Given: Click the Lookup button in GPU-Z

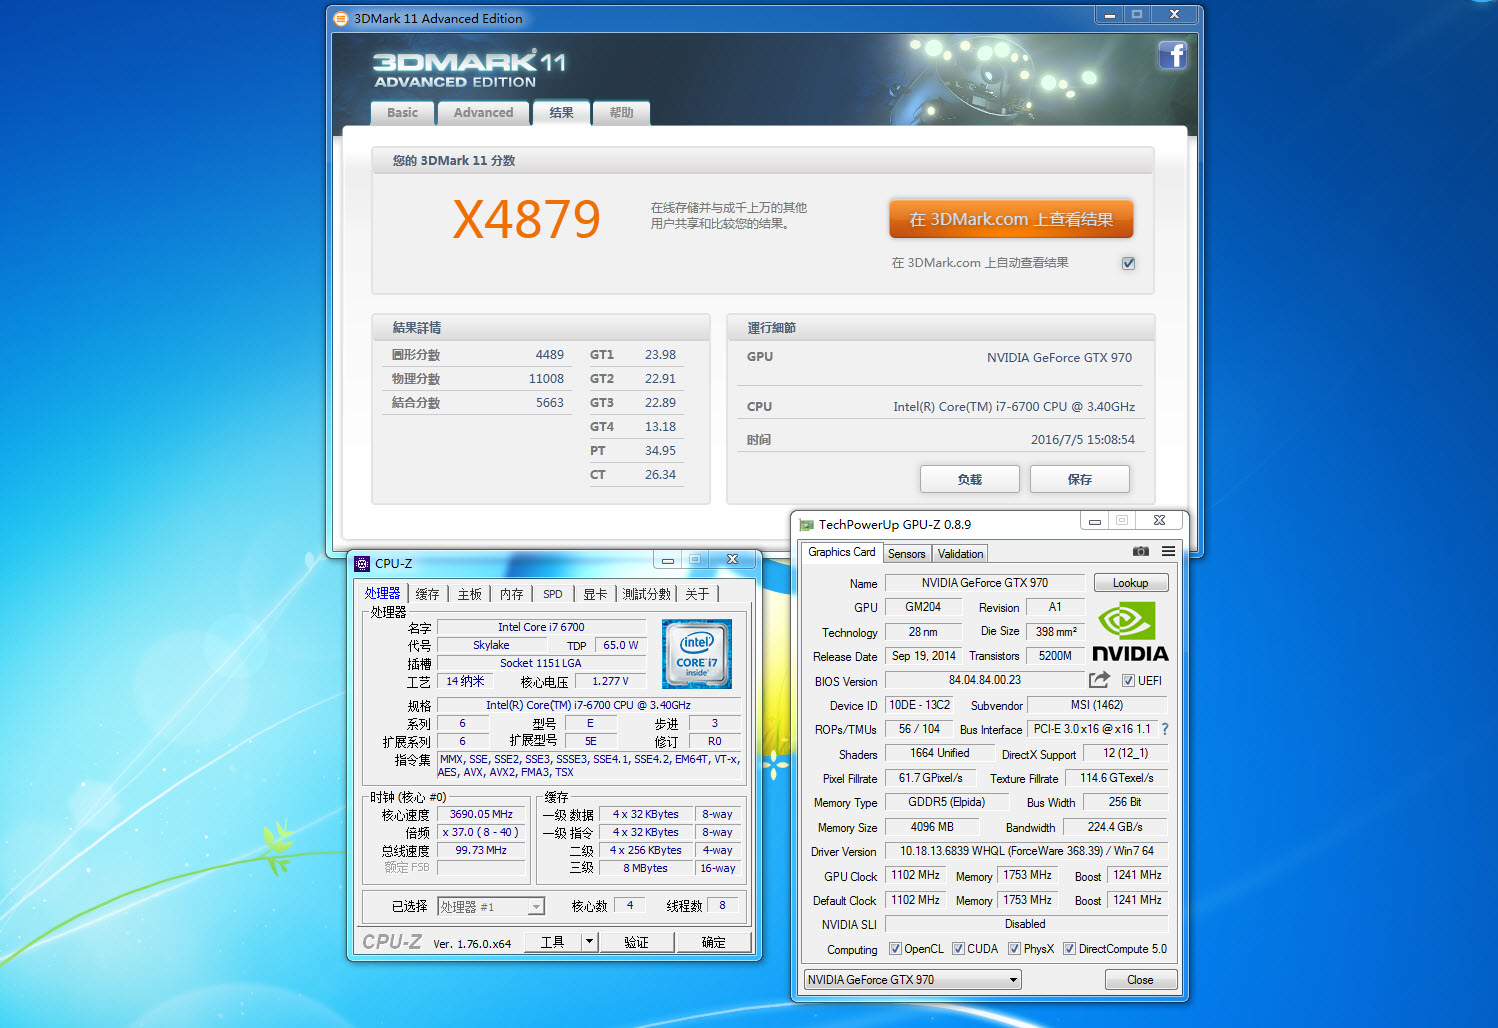Looking at the screenshot, I should 1131,583.
